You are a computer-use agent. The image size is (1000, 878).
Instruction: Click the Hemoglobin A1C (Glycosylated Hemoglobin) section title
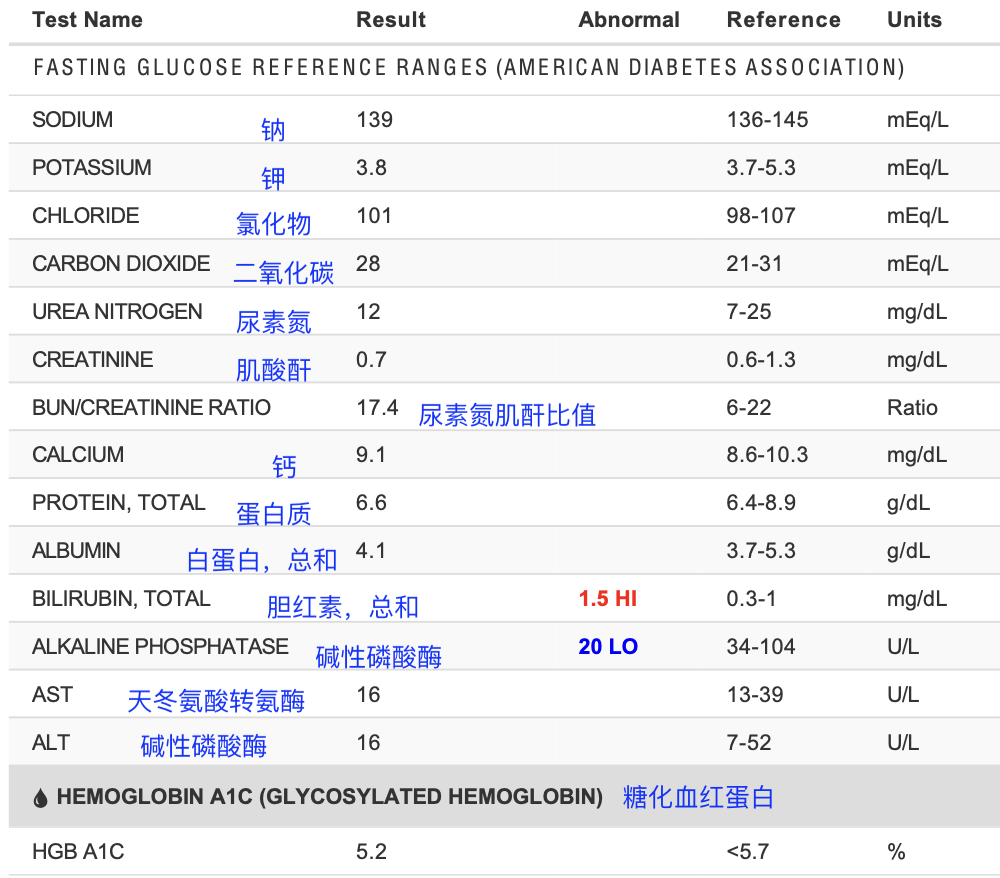(x=330, y=797)
